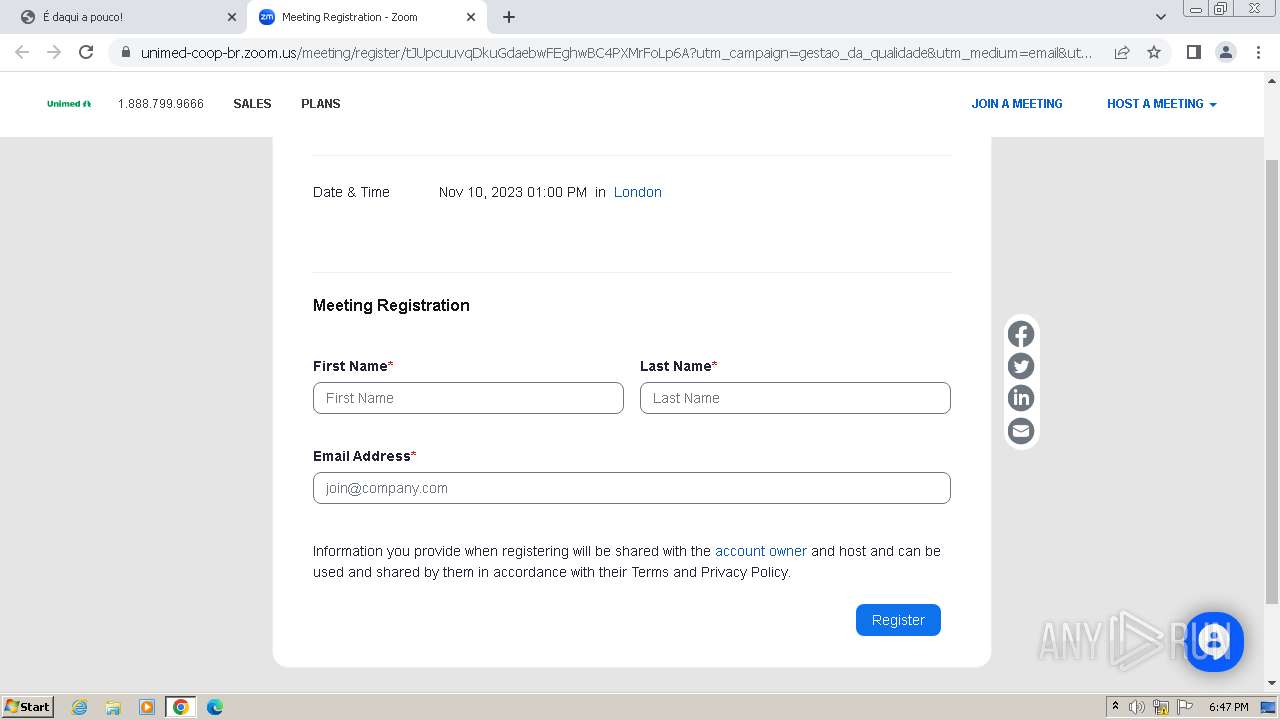Image resolution: width=1280 pixels, height=720 pixels.
Task: Click the browser address bar URL
Action: coord(616,52)
